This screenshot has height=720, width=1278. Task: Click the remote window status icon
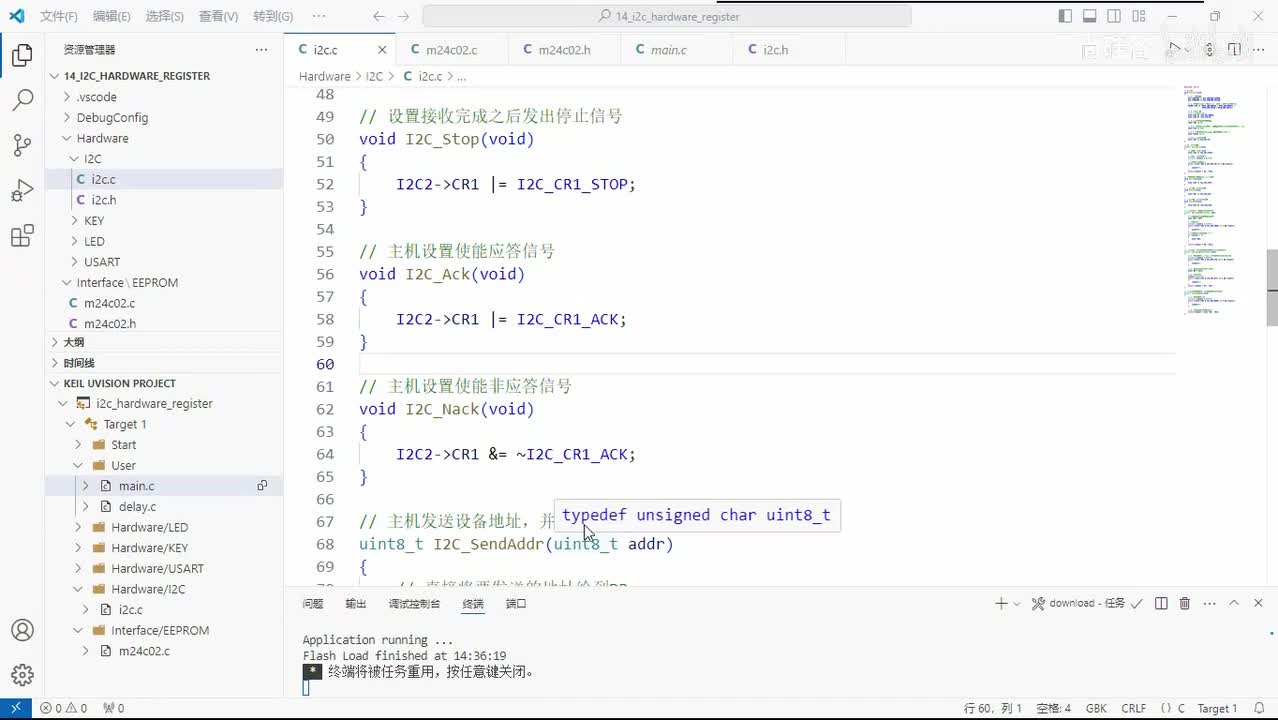click(x=16, y=708)
